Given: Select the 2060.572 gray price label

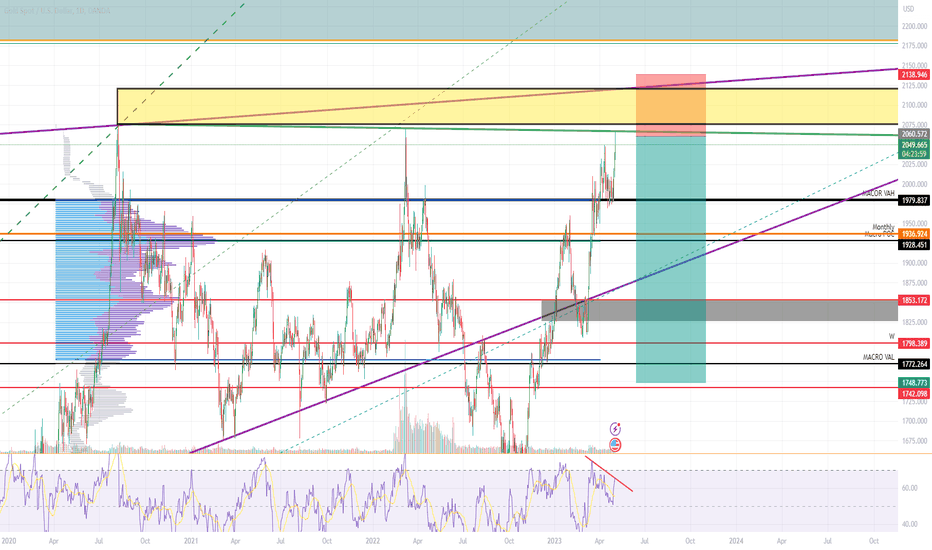Looking at the screenshot, I should pyautogui.click(x=914, y=134).
